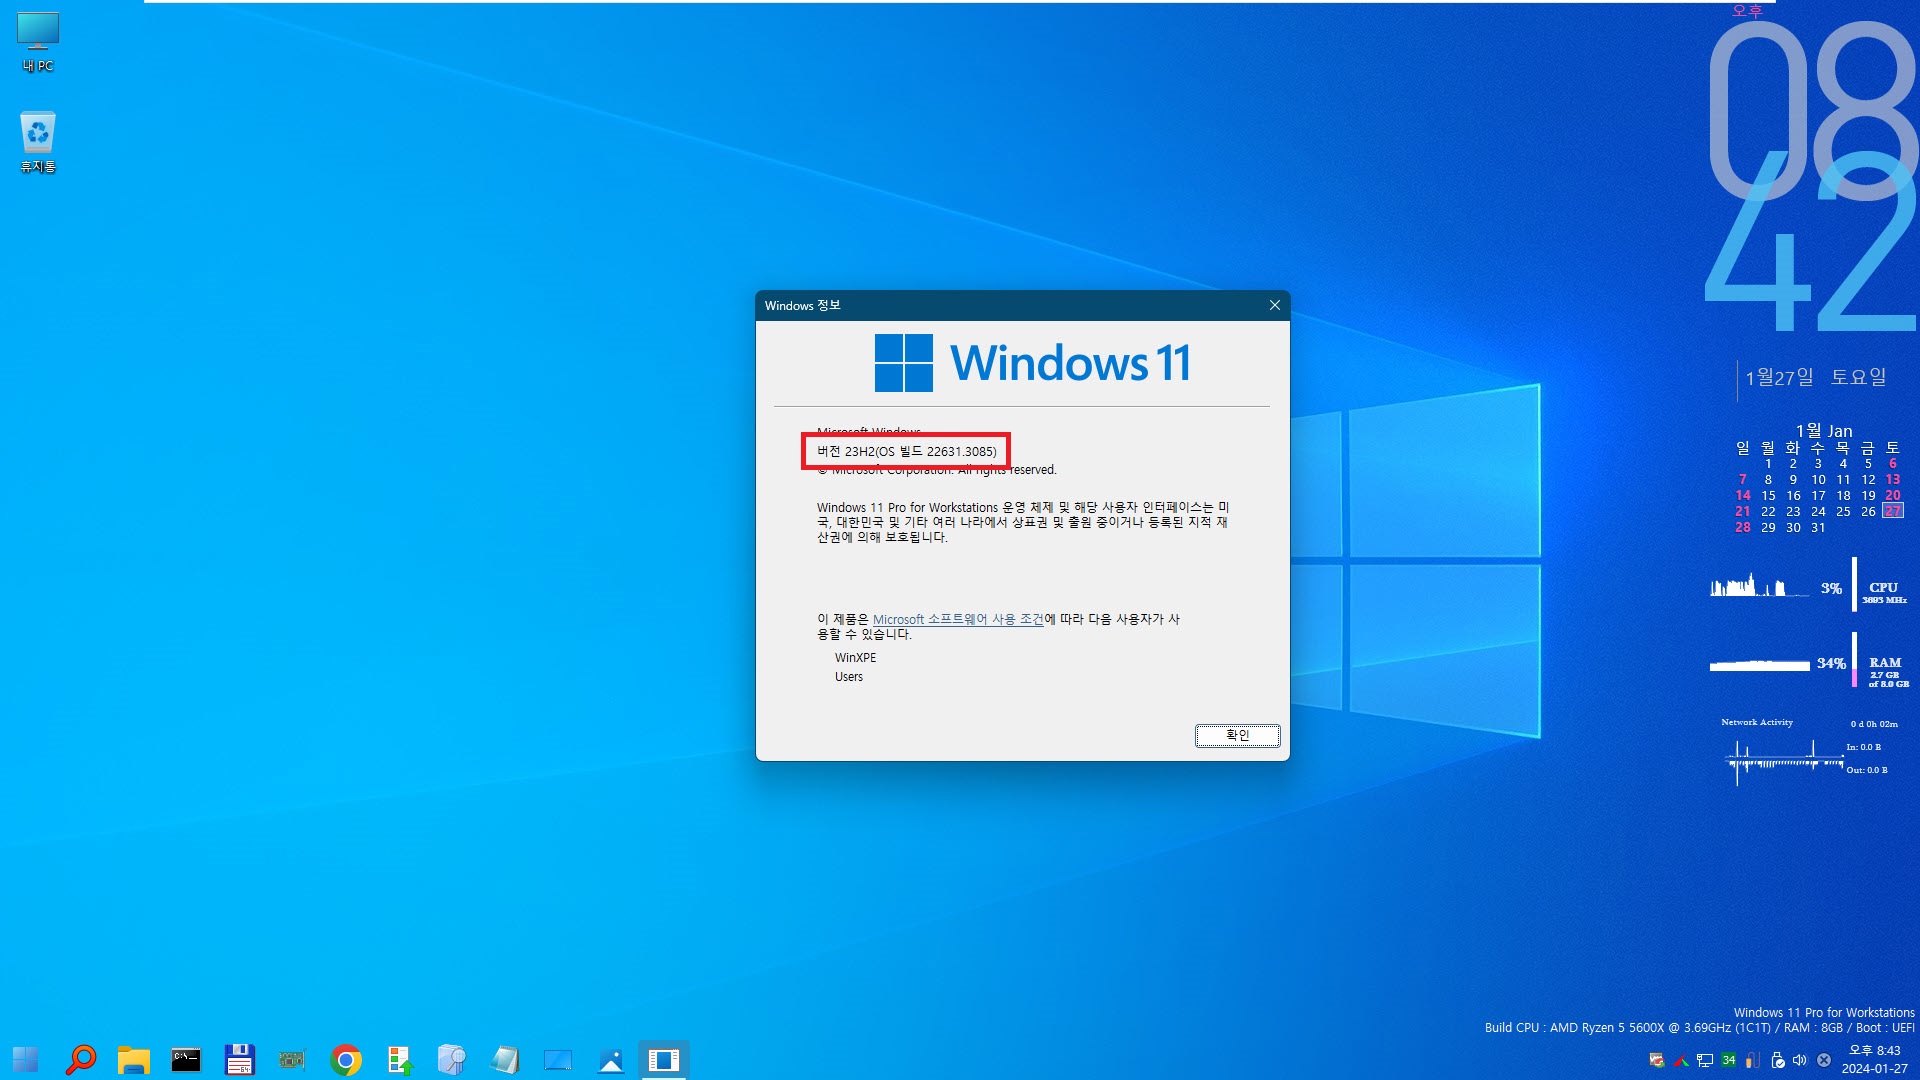Screen dimensions: 1920x1080
Task: Click date 14 in the calendar widget
Action: click(1743, 495)
